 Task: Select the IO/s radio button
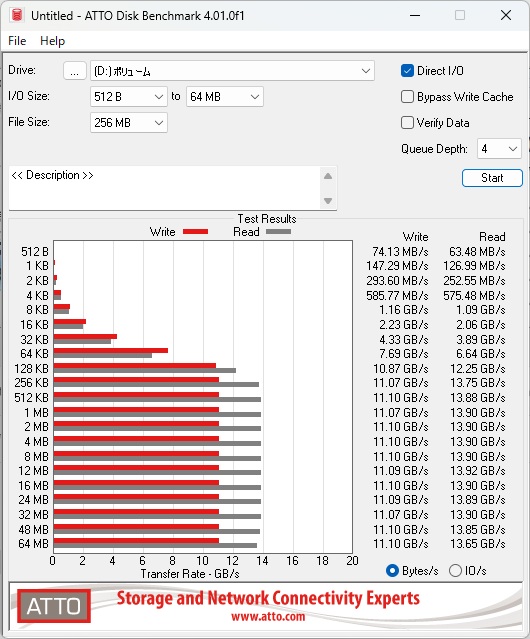(x=455, y=571)
